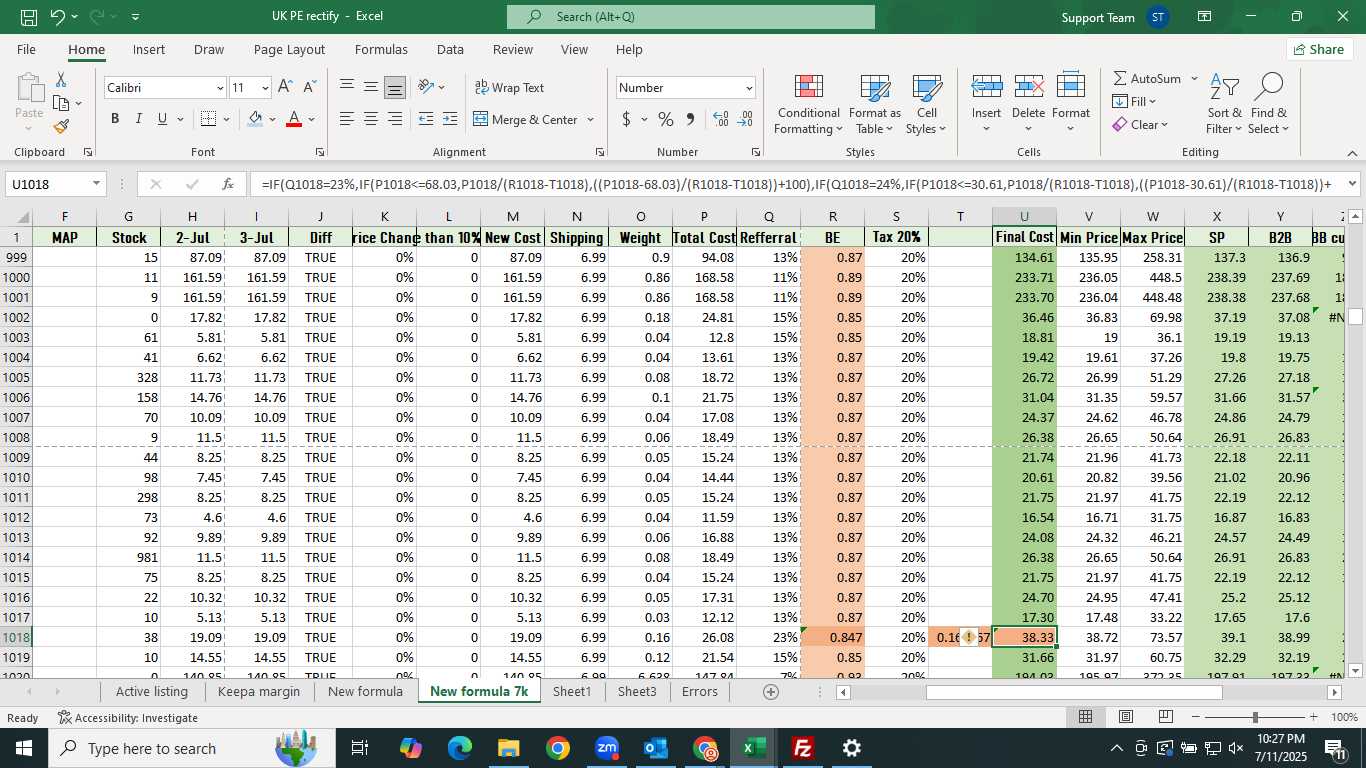The height and width of the screenshot is (768, 1366).
Task: Toggle Bold formatting
Action: (115, 119)
